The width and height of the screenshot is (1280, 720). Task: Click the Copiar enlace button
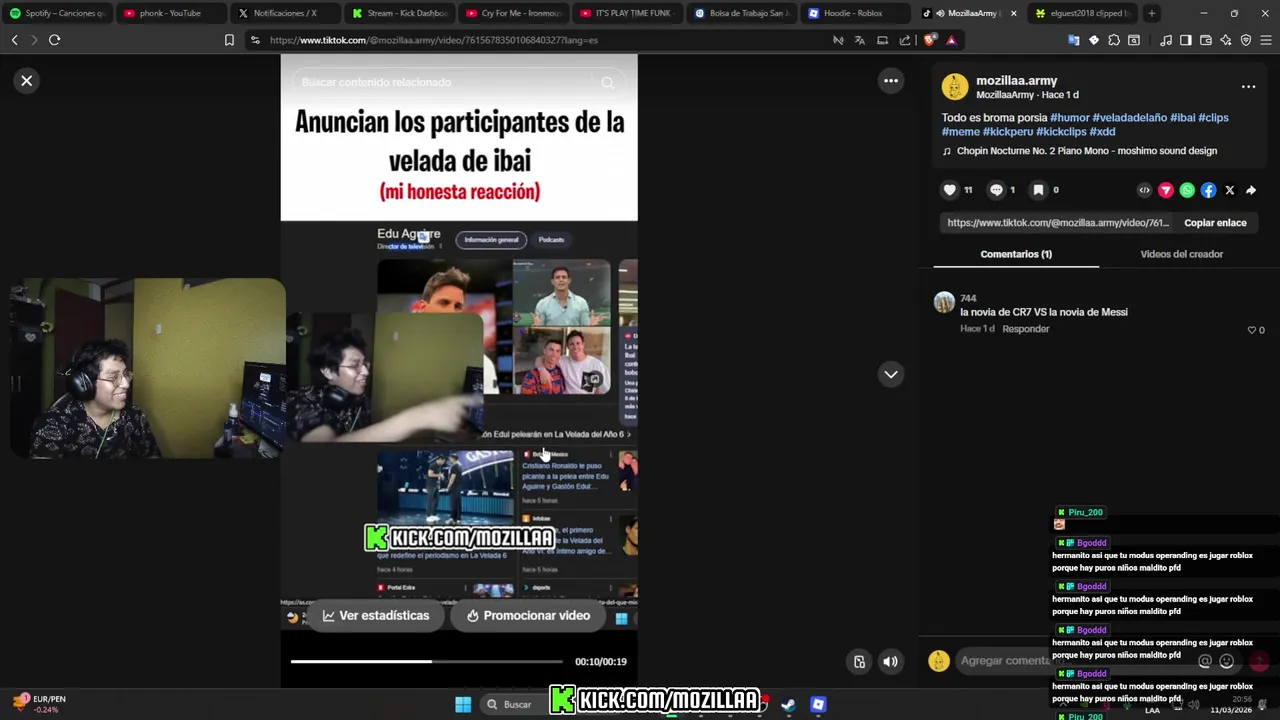point(1215,223)
